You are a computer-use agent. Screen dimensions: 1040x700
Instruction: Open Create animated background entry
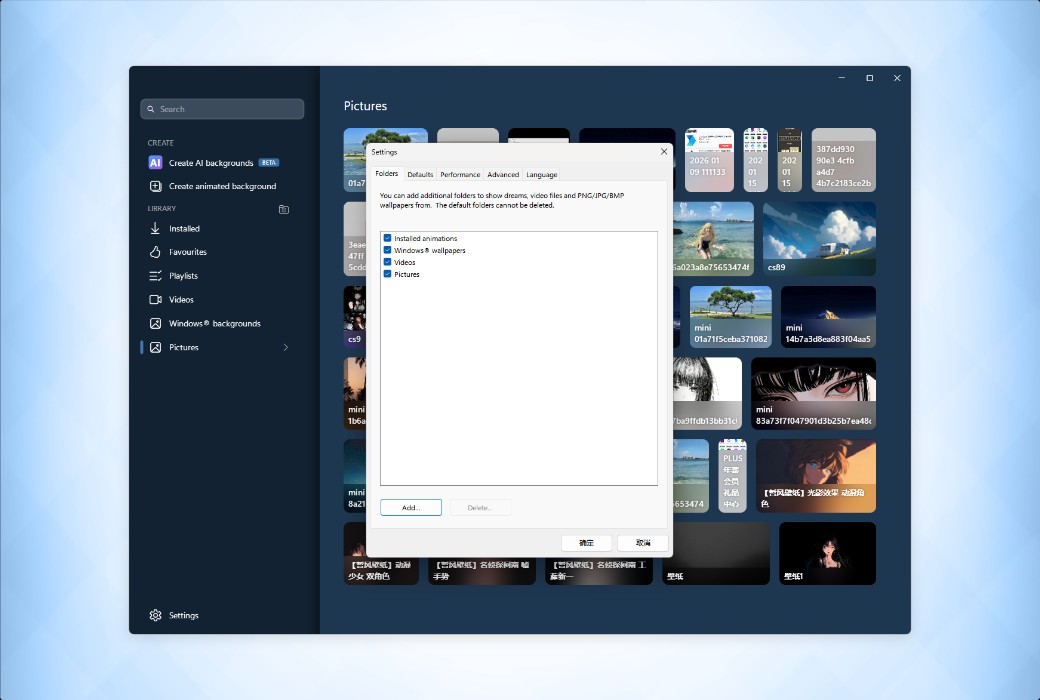click(x=222, y=186)
